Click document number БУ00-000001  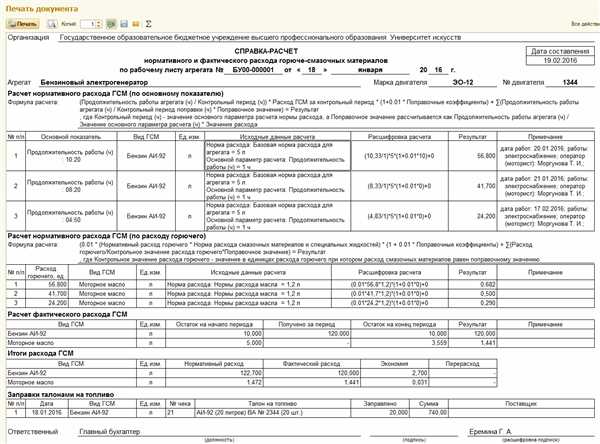pyautogui.click(x=253, y=70)
